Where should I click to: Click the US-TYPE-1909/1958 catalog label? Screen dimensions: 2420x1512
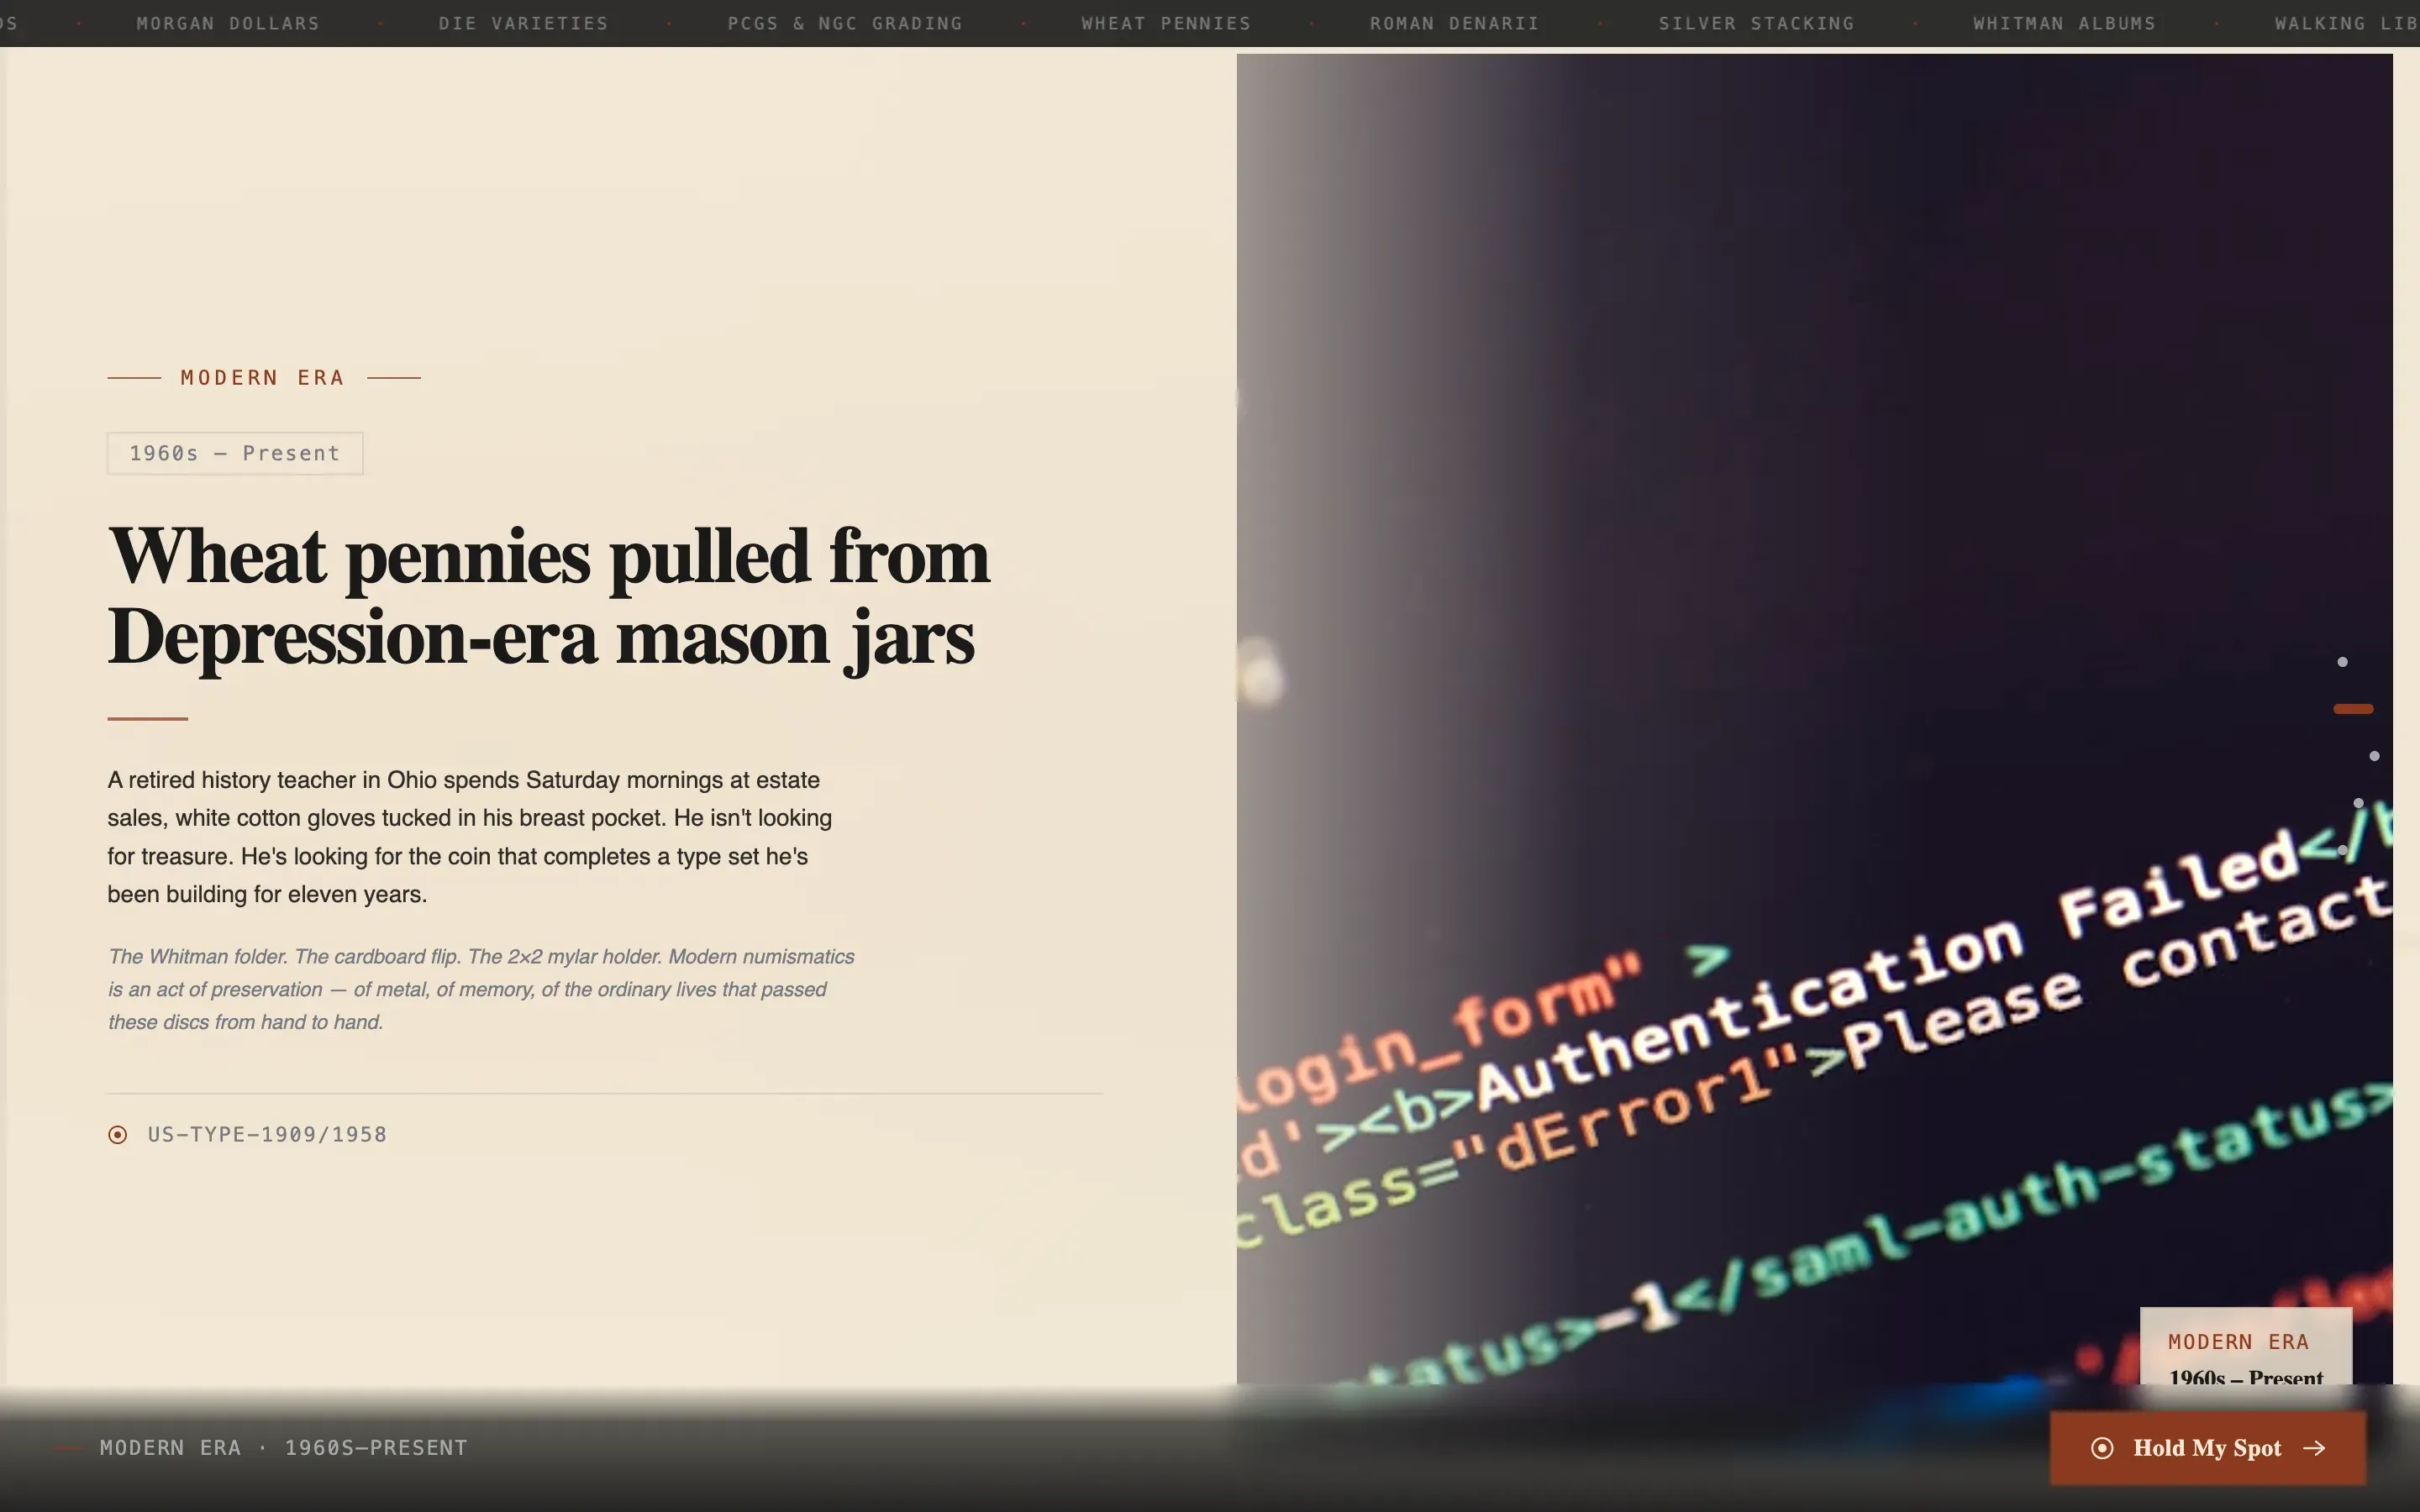[x=267, y=1135]
